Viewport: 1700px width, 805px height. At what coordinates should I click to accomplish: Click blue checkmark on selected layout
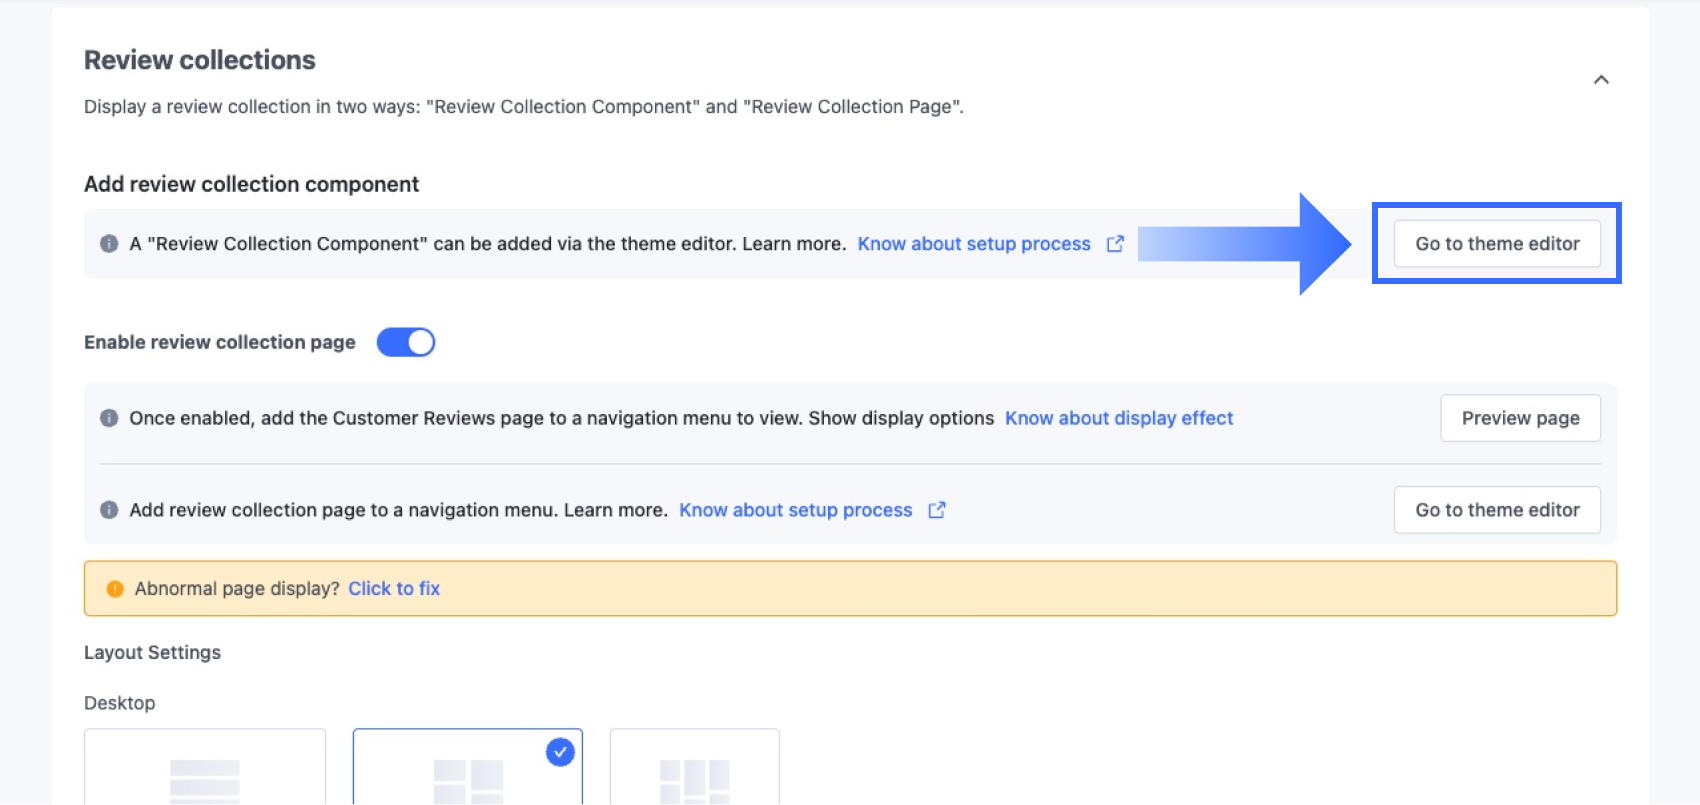tap(560, 752)
